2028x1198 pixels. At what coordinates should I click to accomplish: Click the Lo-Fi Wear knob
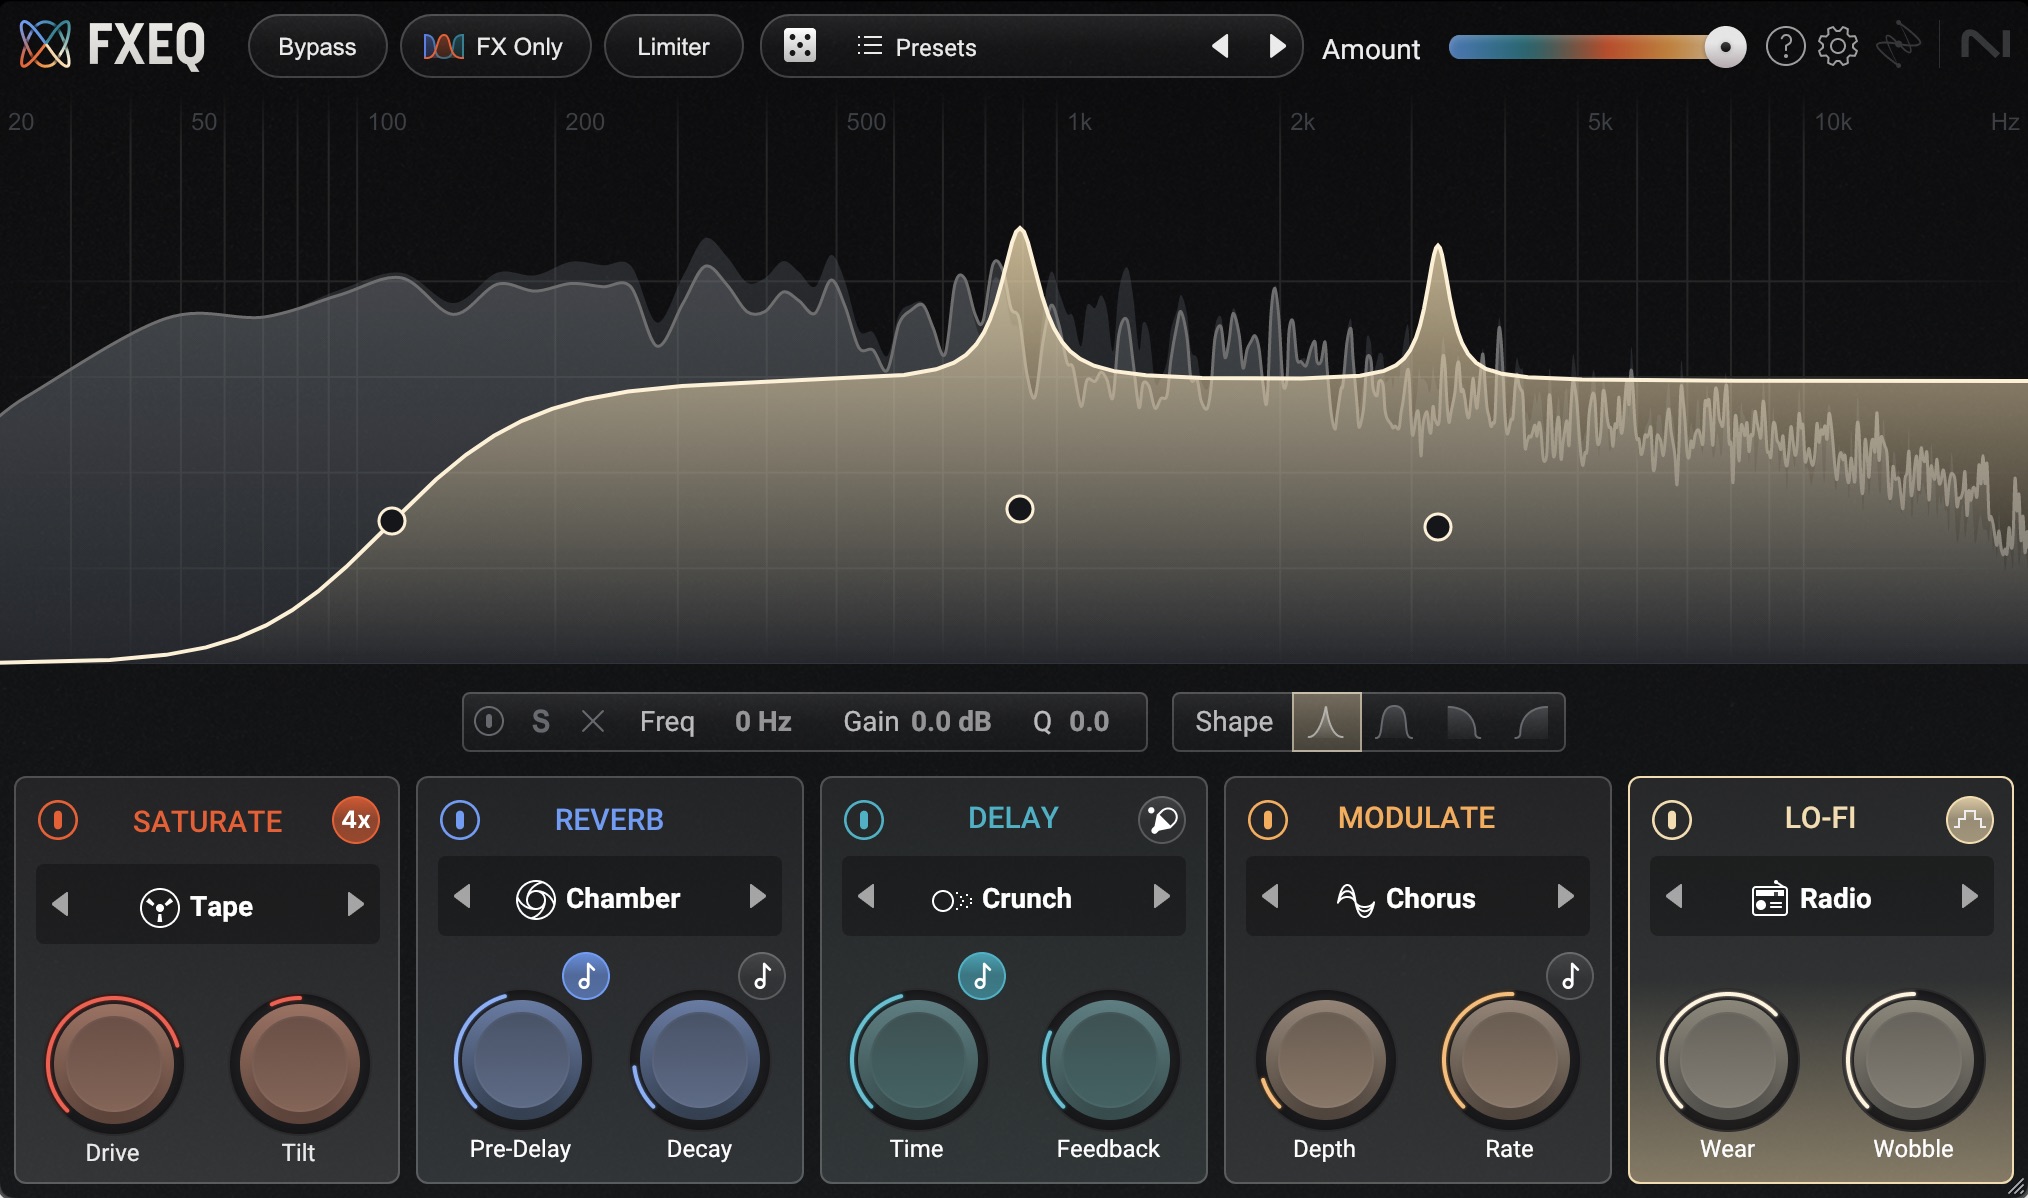click(x=1728, y=1060)
